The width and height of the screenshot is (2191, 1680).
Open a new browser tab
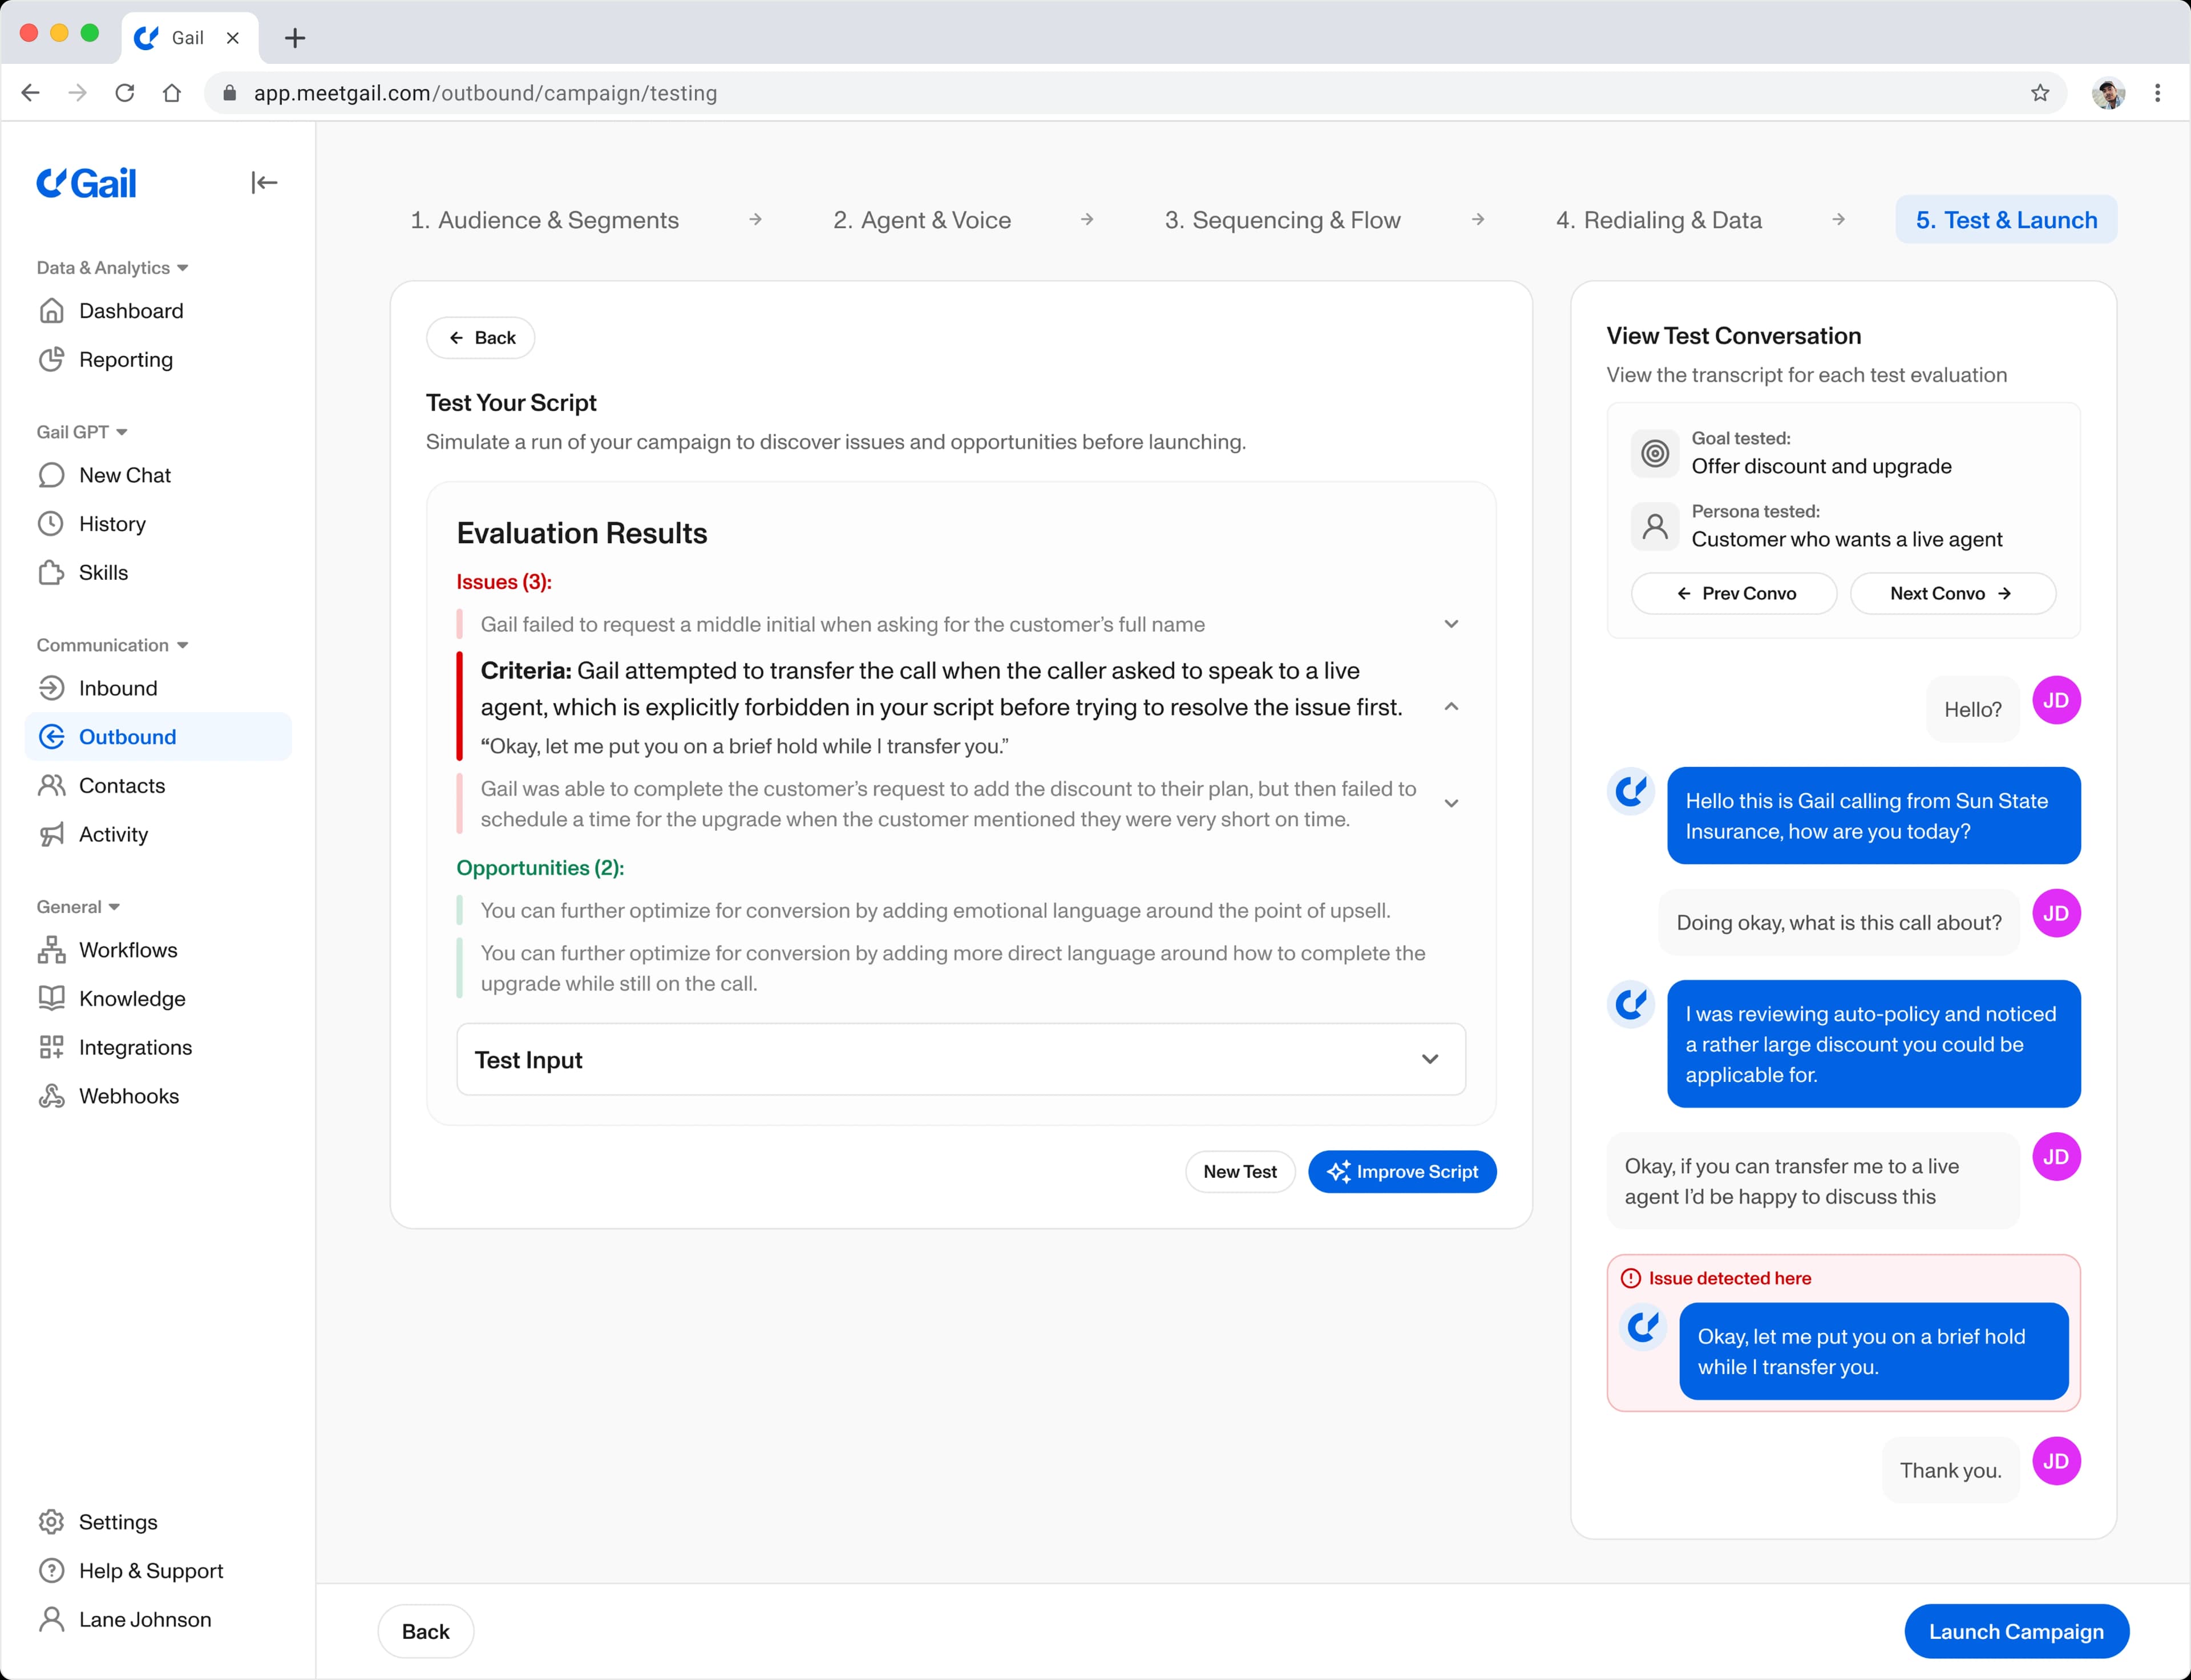pyautogui.click(x=294, y=38)
